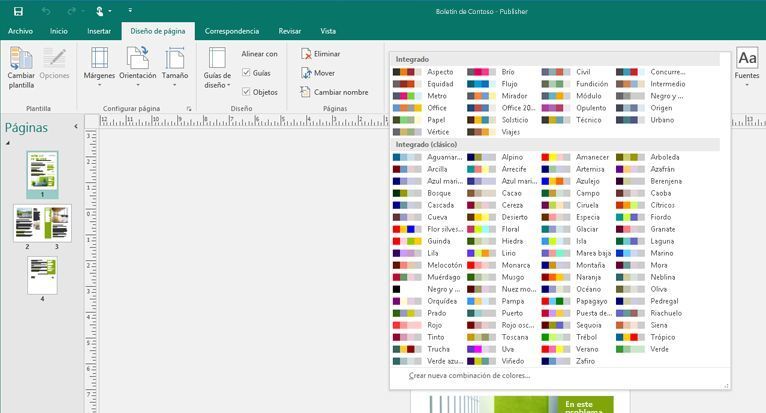Toggle the Guías checkbox
The image size is (766, 413).
click(x=247, y=73)
